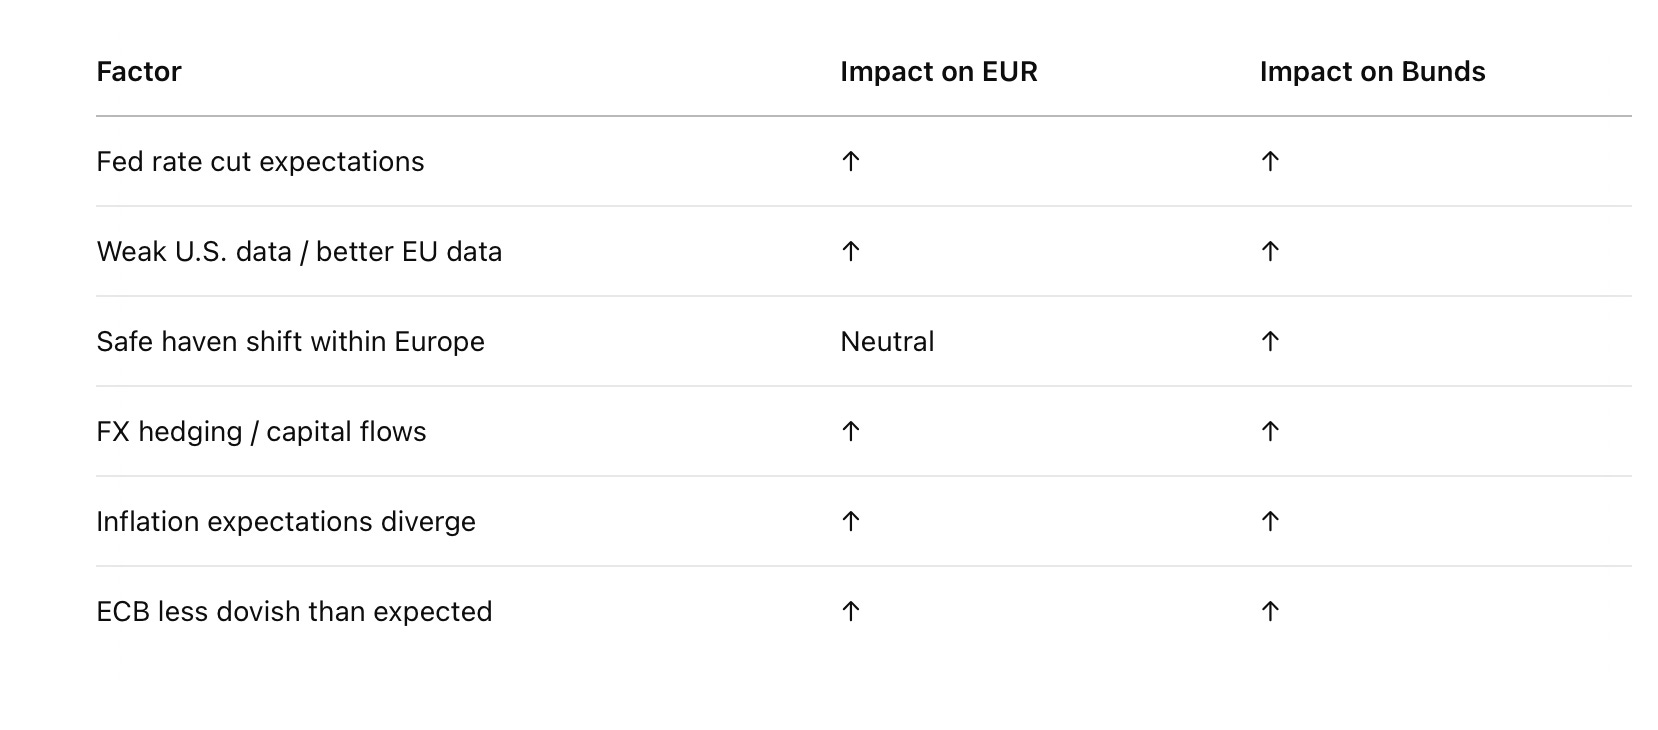The image size is (1658, 730).
Task: Click the Factor column header
Action: tap(139, 72)
